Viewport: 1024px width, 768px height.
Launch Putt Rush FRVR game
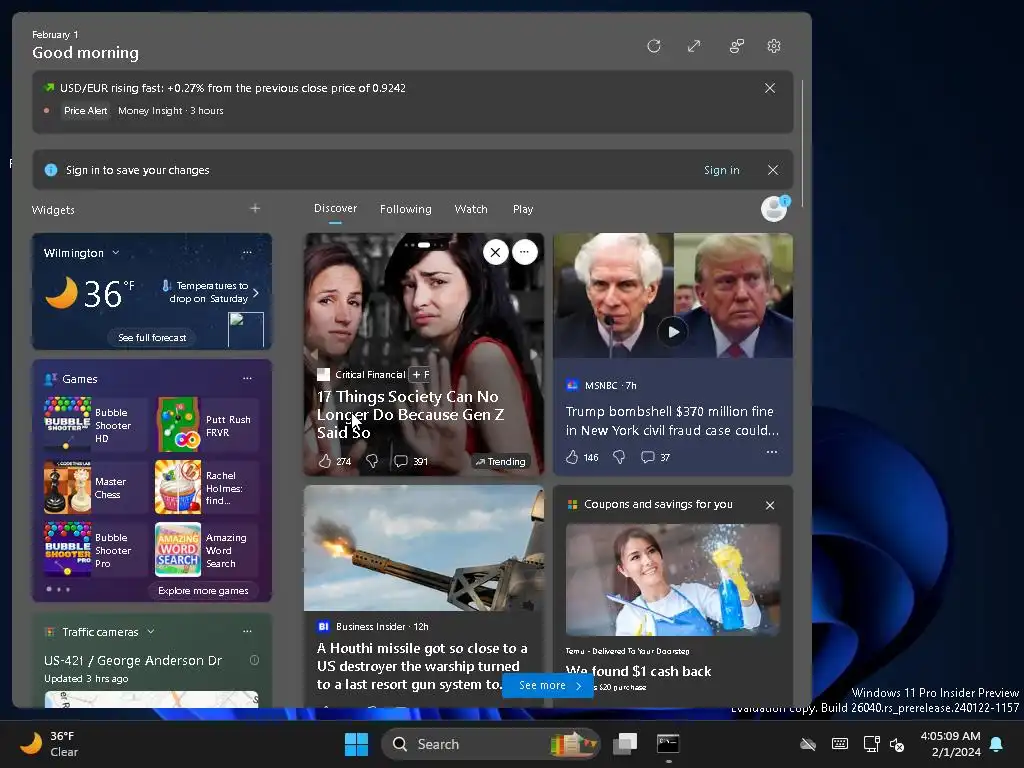coord(208,424)
